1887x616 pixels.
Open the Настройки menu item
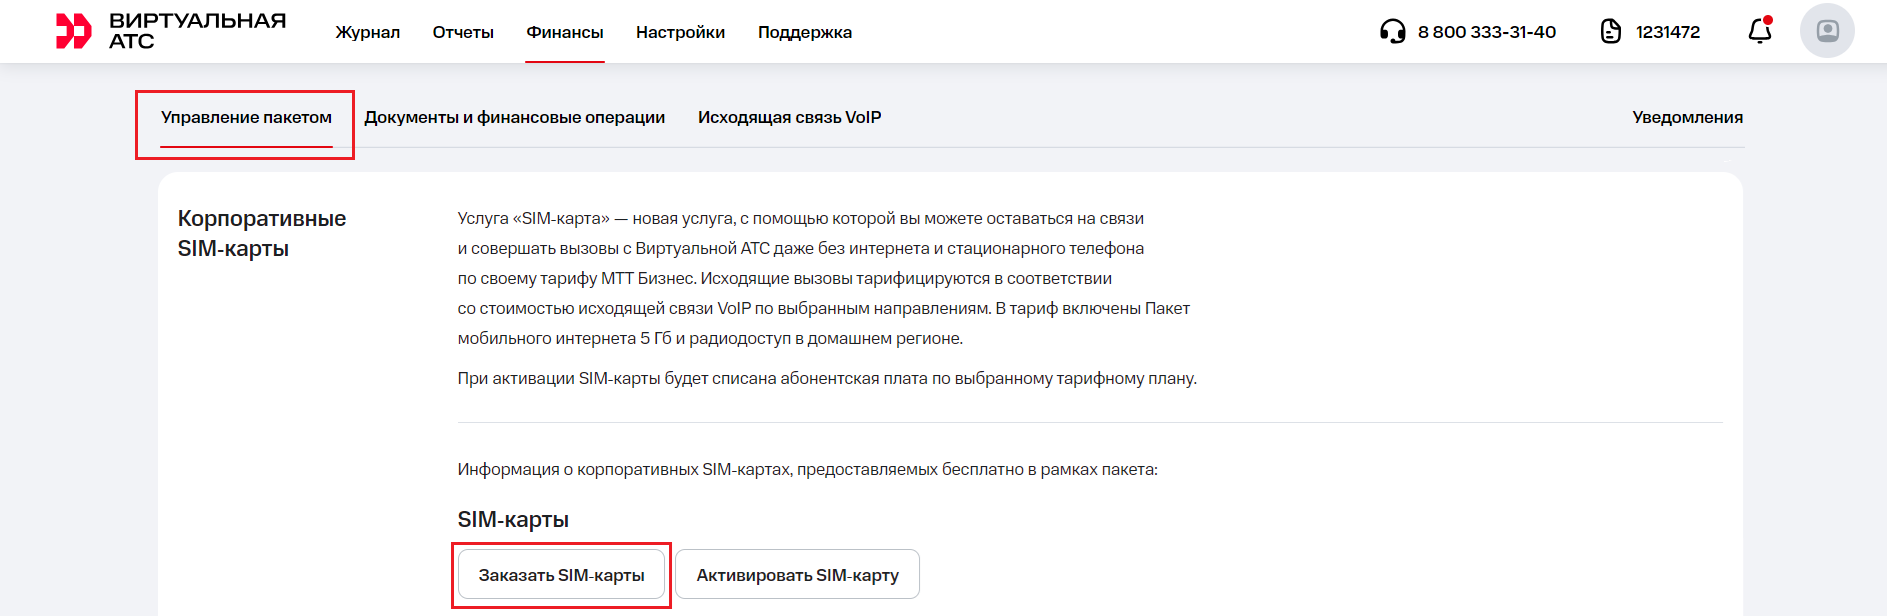point(680,32)
